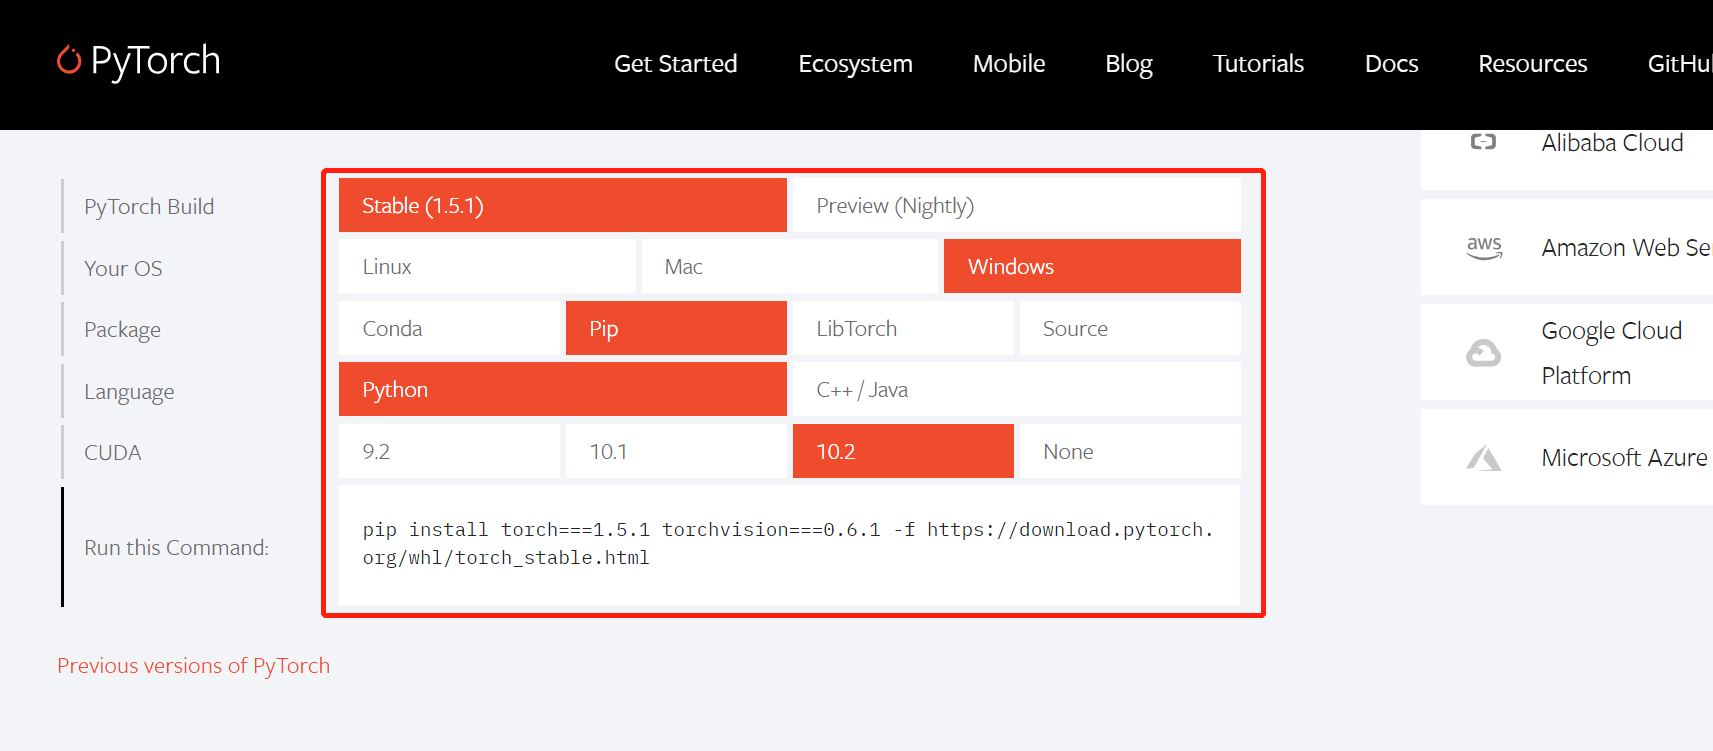Open the Docs menu

coord(1391,64)
